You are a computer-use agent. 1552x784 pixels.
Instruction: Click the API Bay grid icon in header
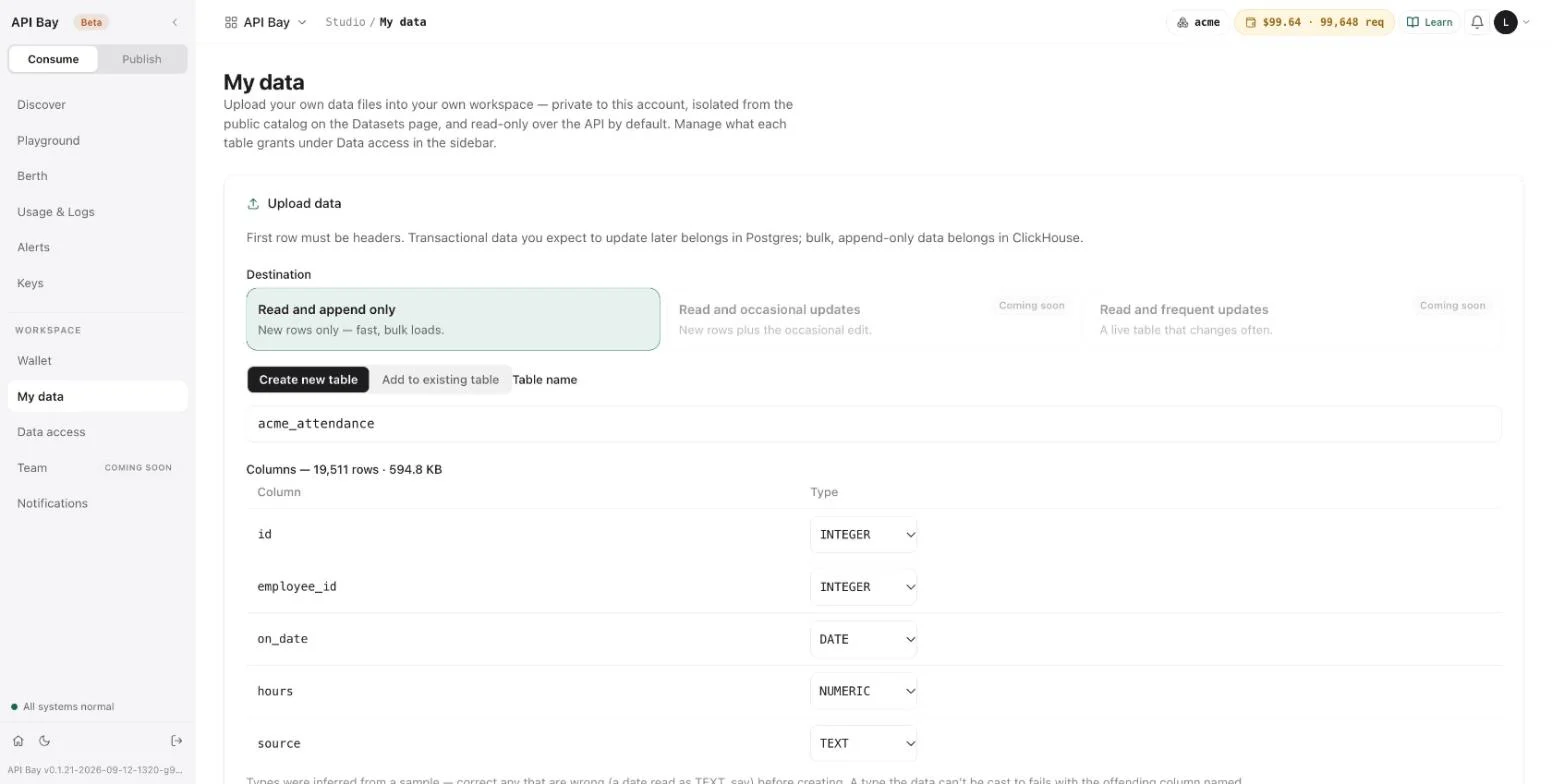[231, 22]
